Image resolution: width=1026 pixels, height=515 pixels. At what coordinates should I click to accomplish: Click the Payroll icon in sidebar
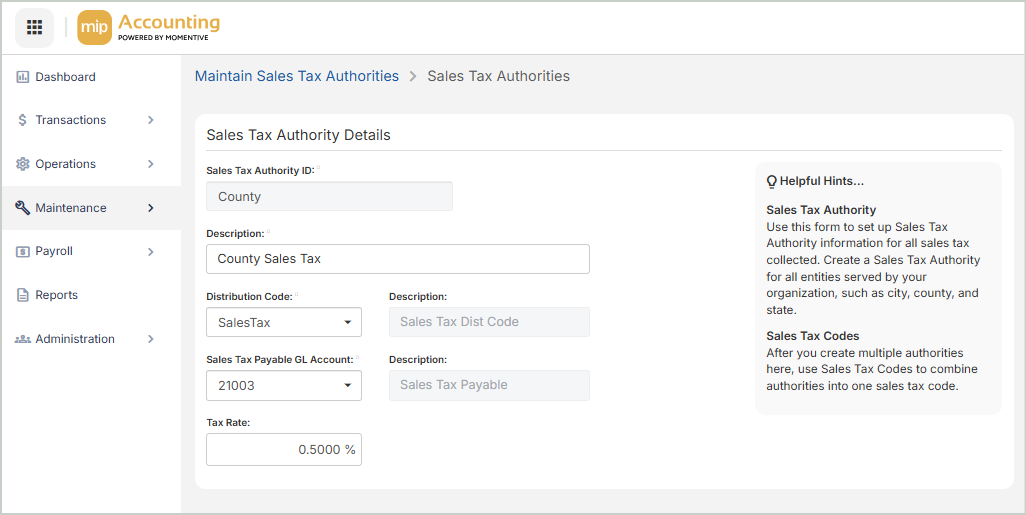(22, 252)
